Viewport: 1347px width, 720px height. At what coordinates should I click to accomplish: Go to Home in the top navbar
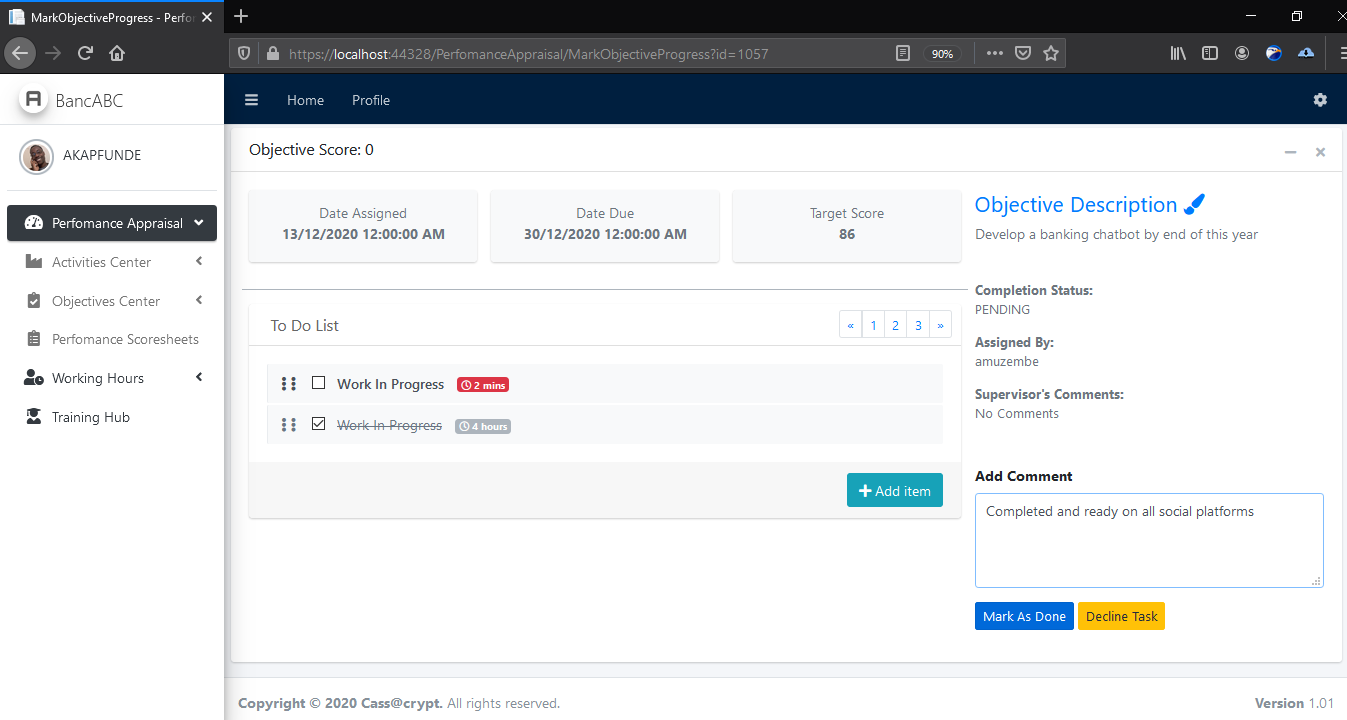[305, 100]
